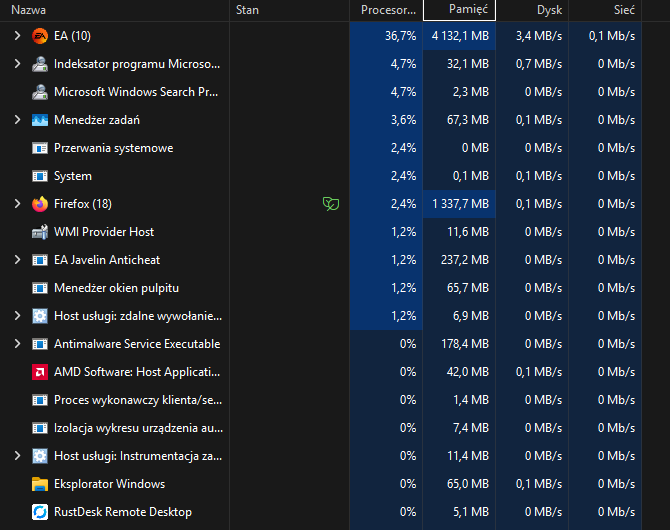This screenshot has height=530, width=670.
Task: Click the Indeksator programu Microsoft icon
Action: point(40,64)
